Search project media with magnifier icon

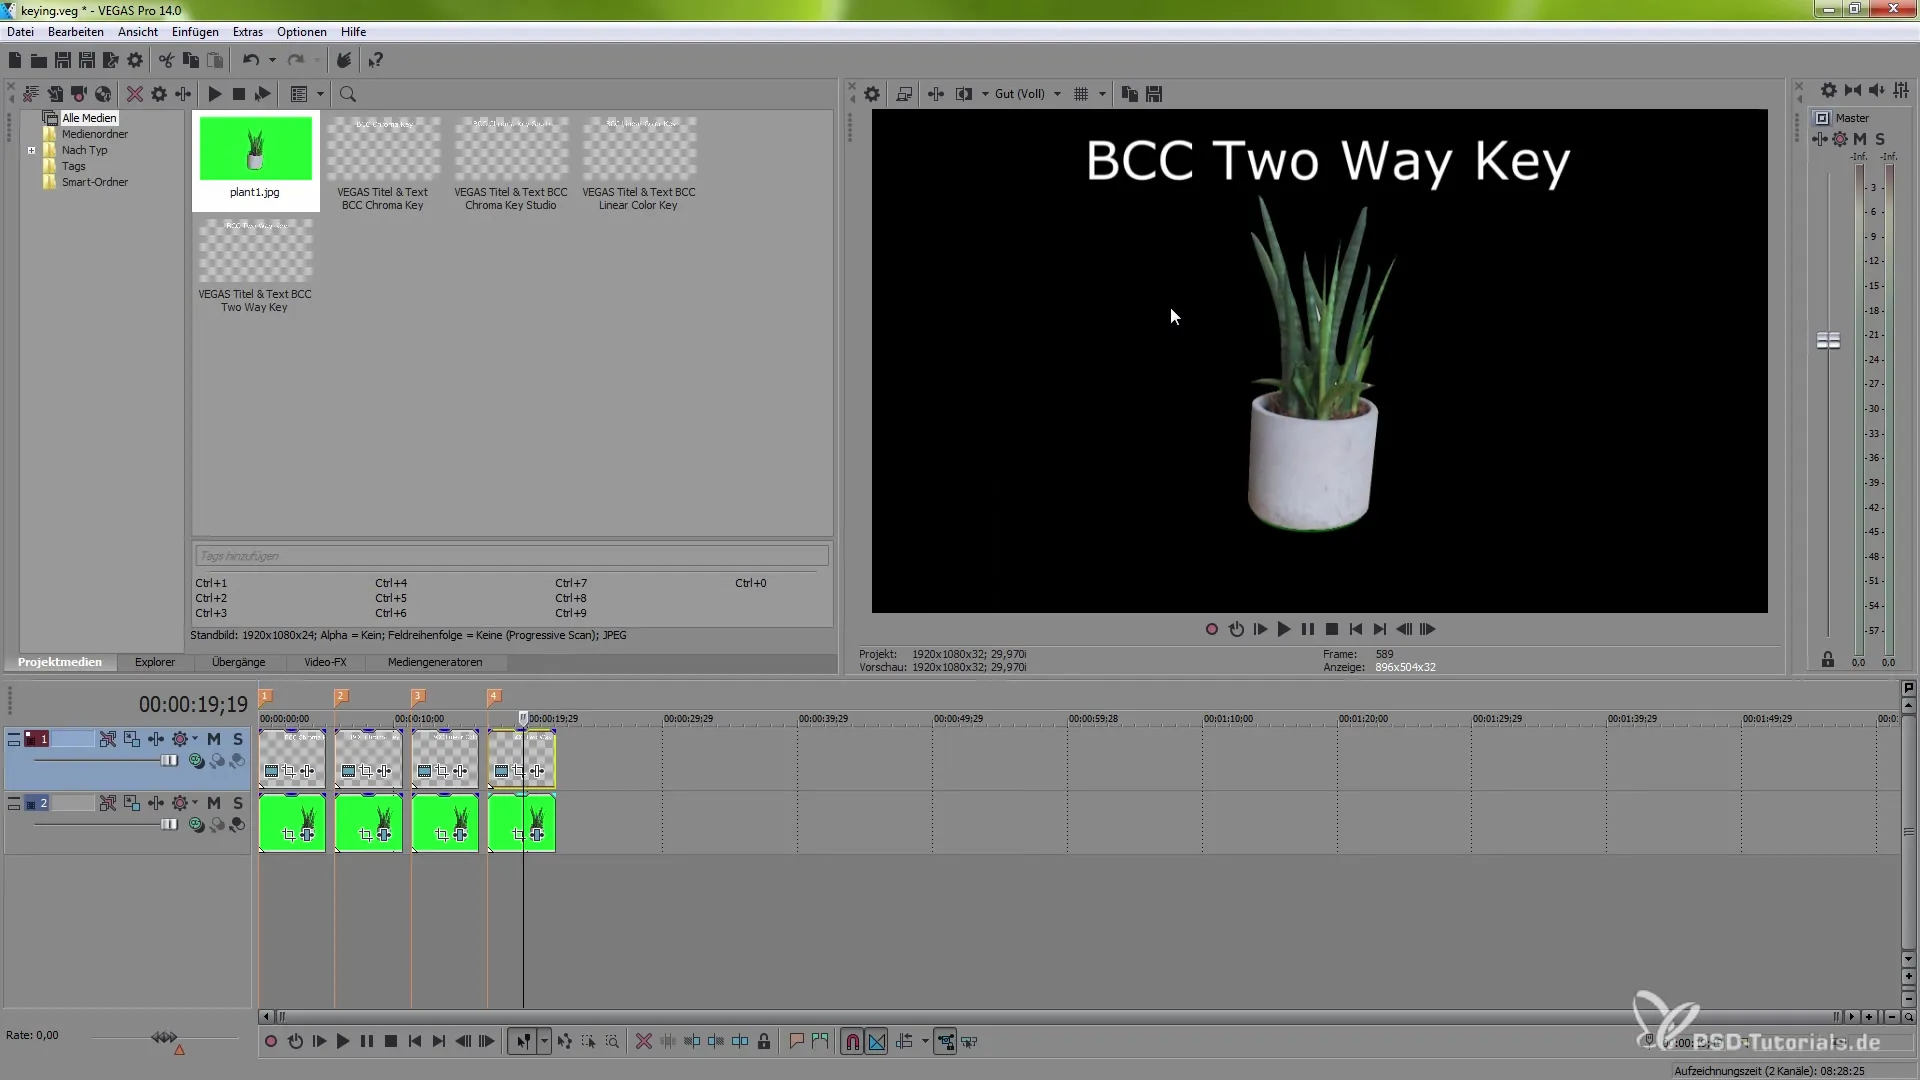click(348, 94)
